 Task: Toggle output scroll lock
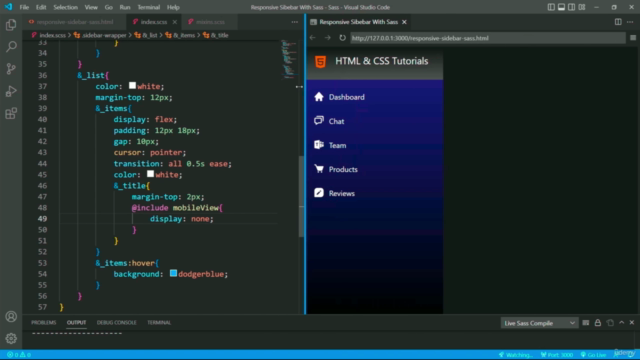(x=598, y=323)
